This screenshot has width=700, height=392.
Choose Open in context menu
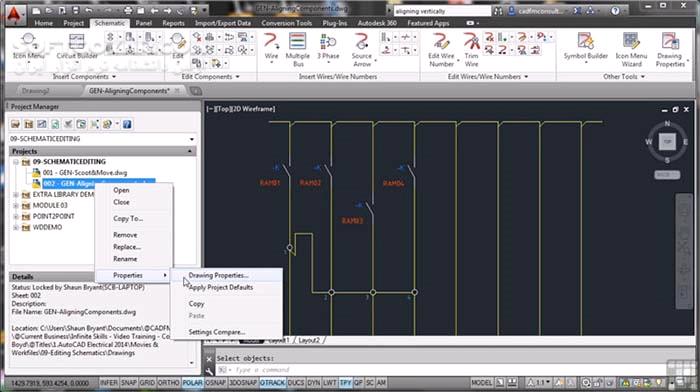tap(121, 190)
